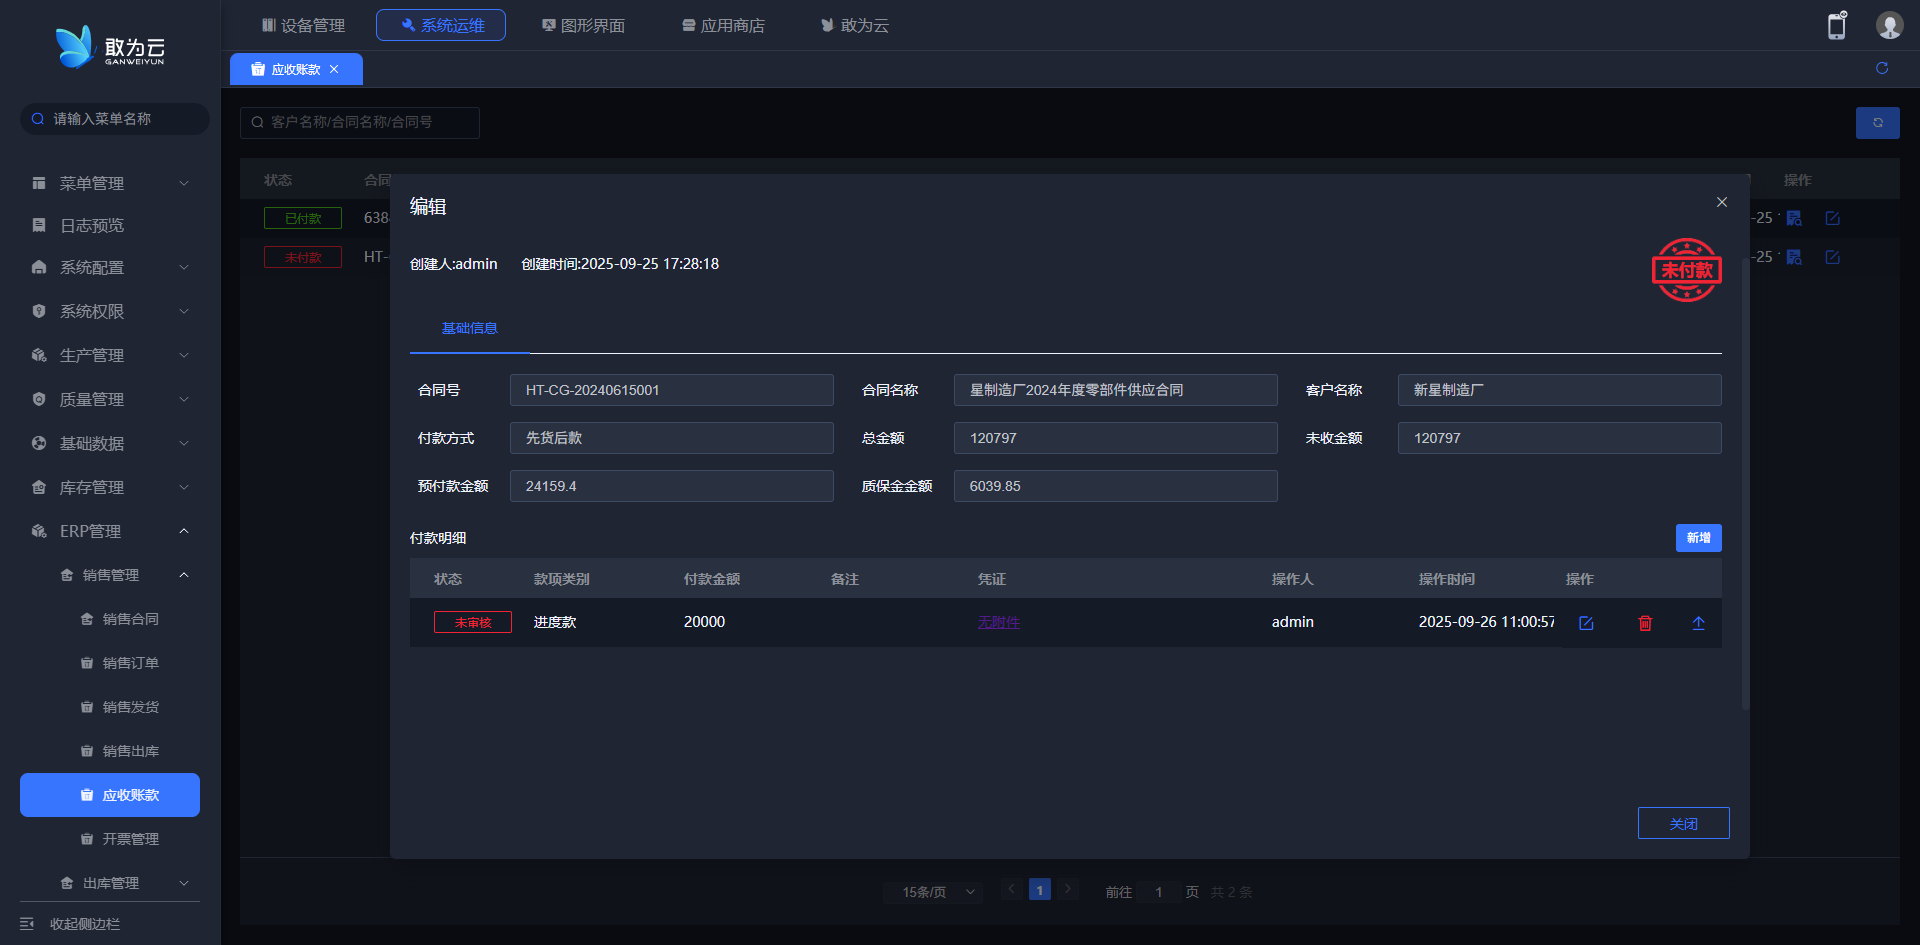Delete the 进度款 payment record
This screenshot has height=945, width=1920.
click(x=1645, y=623)
